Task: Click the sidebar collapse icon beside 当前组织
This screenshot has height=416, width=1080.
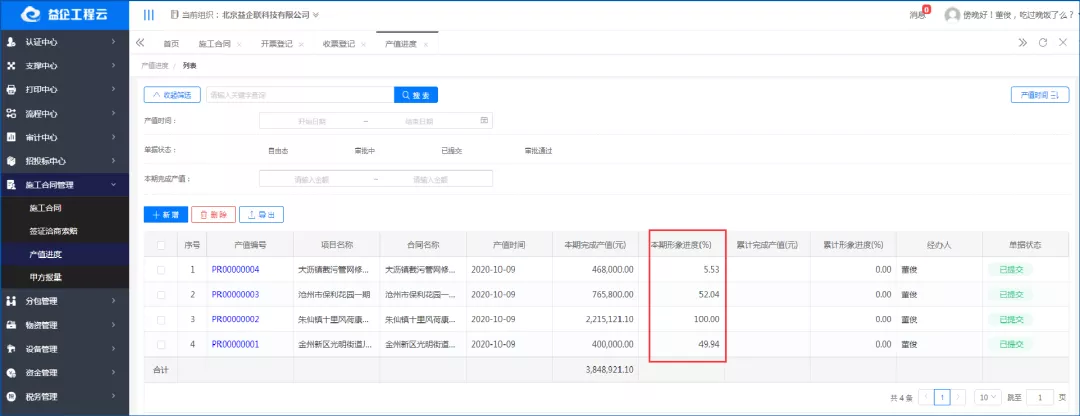Action: tap(148, 14)
